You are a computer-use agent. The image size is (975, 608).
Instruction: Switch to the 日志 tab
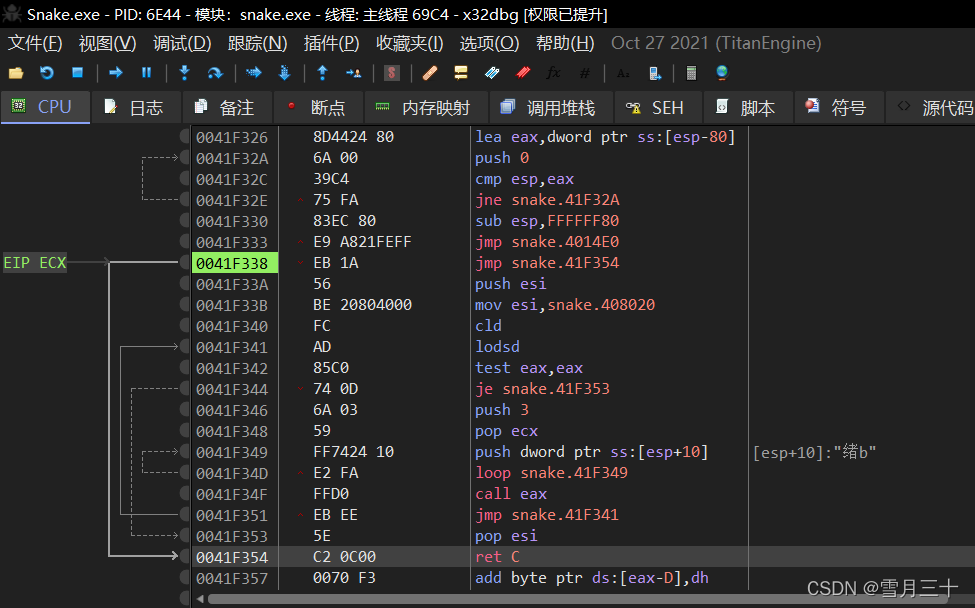(136, 108)
